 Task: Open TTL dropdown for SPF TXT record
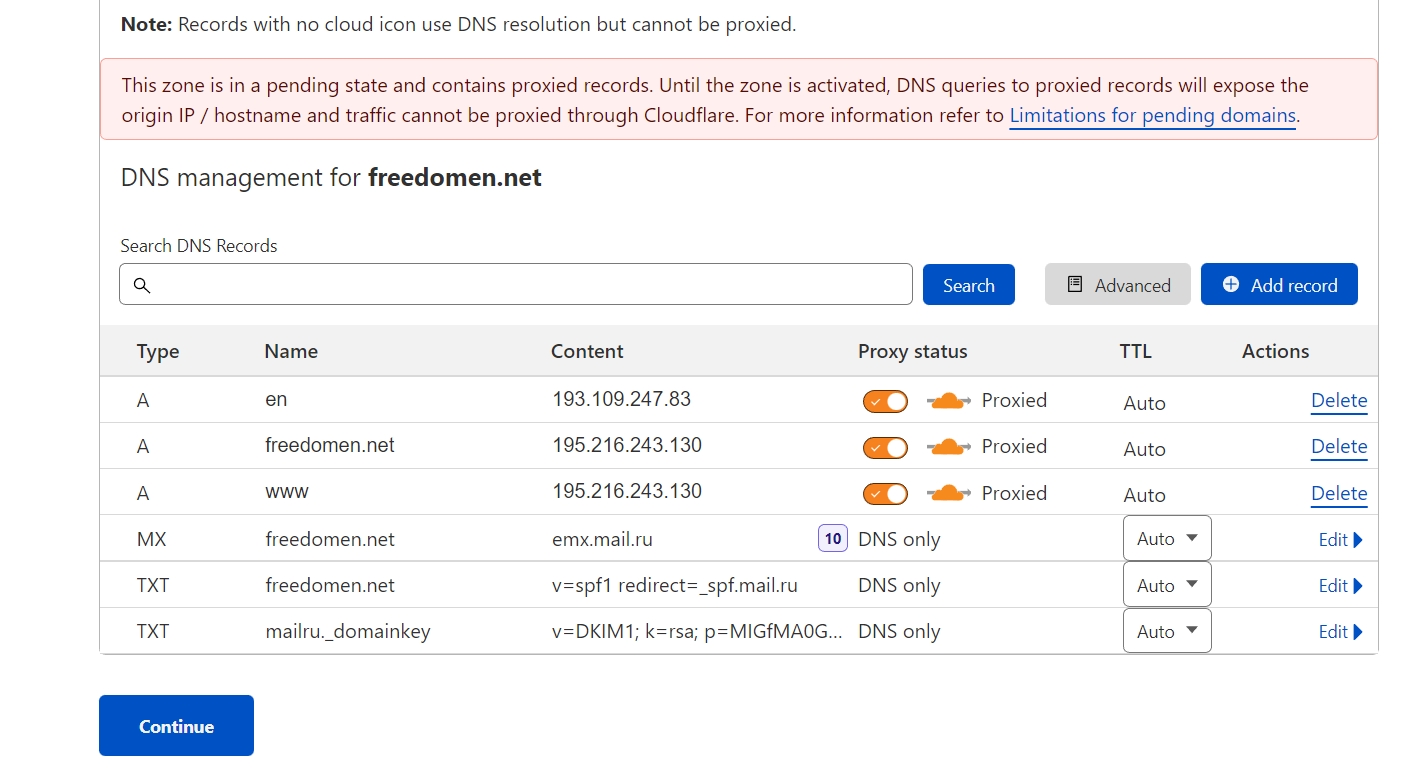[1167, 585]
